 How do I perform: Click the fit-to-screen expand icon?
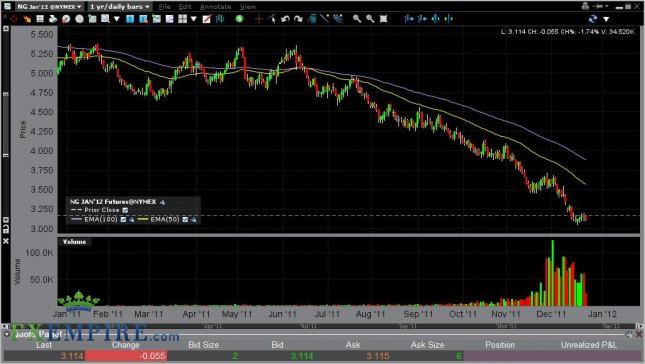click(383, 19)
